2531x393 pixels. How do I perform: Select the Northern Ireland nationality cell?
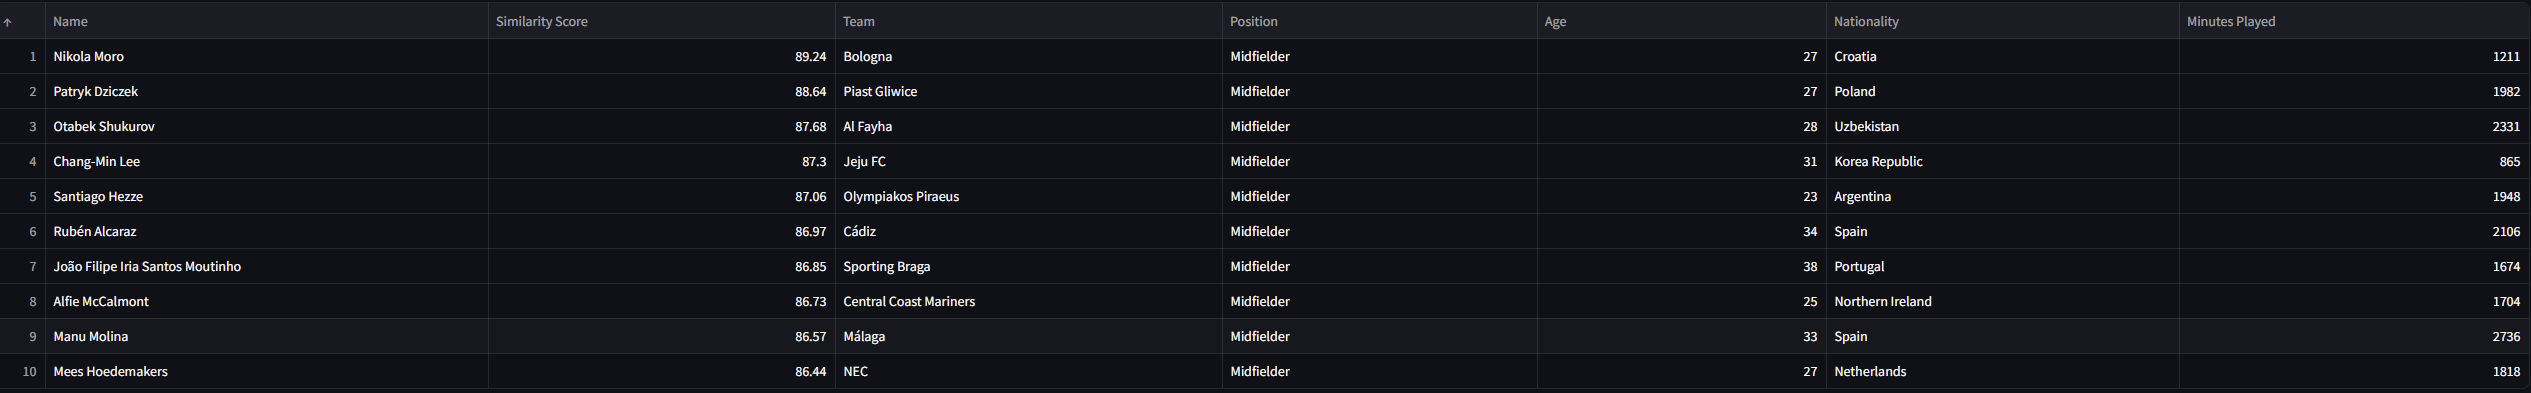pyautogui.click(x=2003, y=301)
